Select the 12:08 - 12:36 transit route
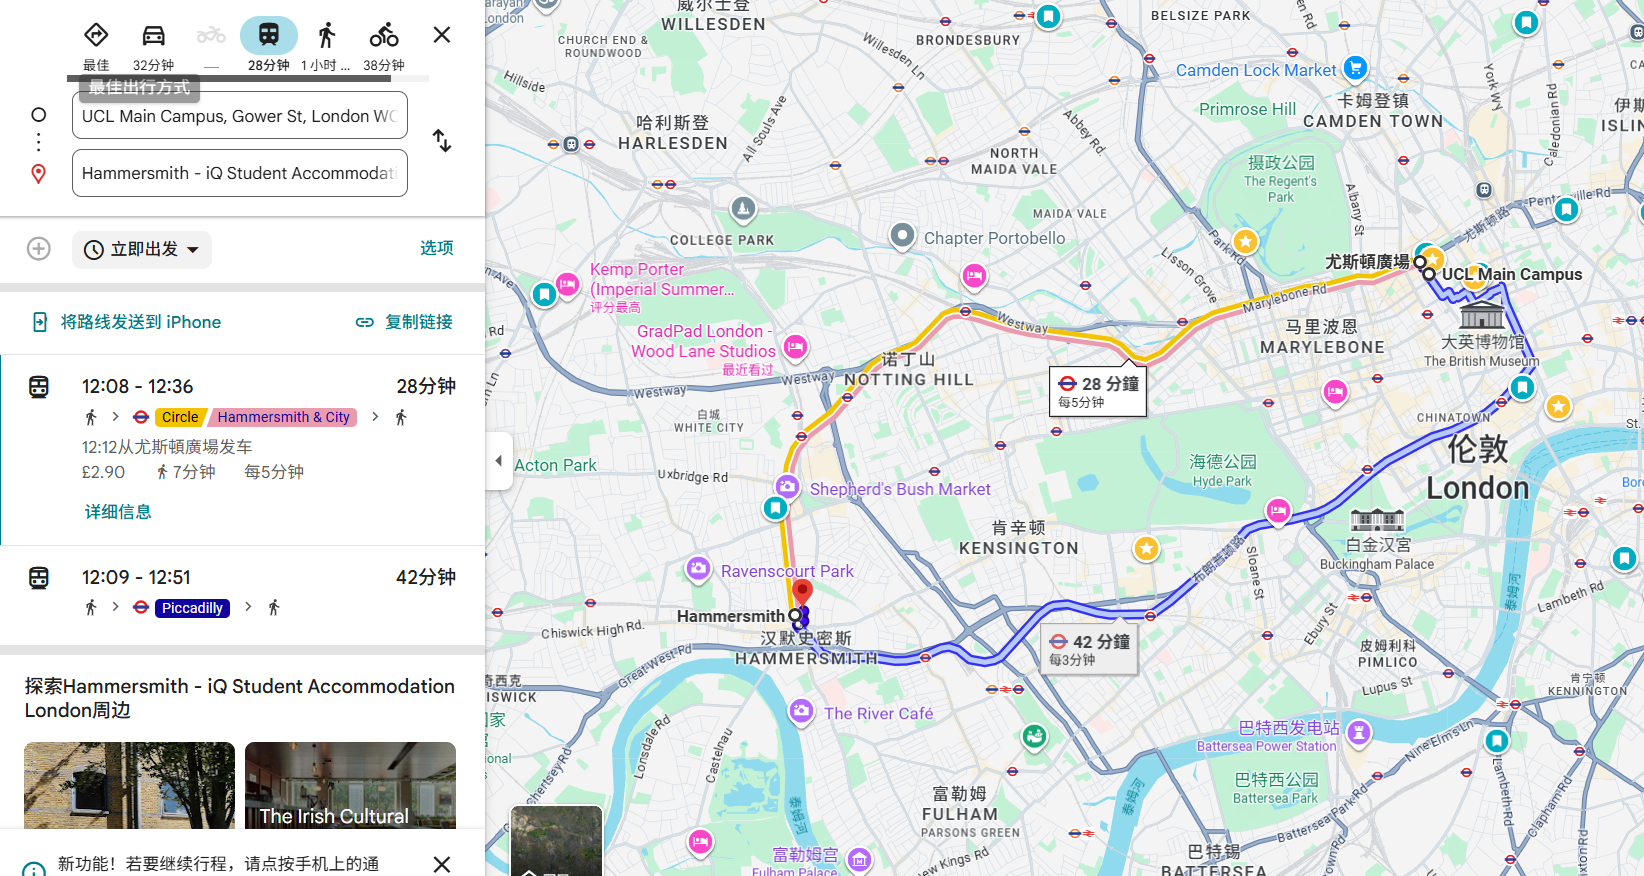 (x=242, y=450)
